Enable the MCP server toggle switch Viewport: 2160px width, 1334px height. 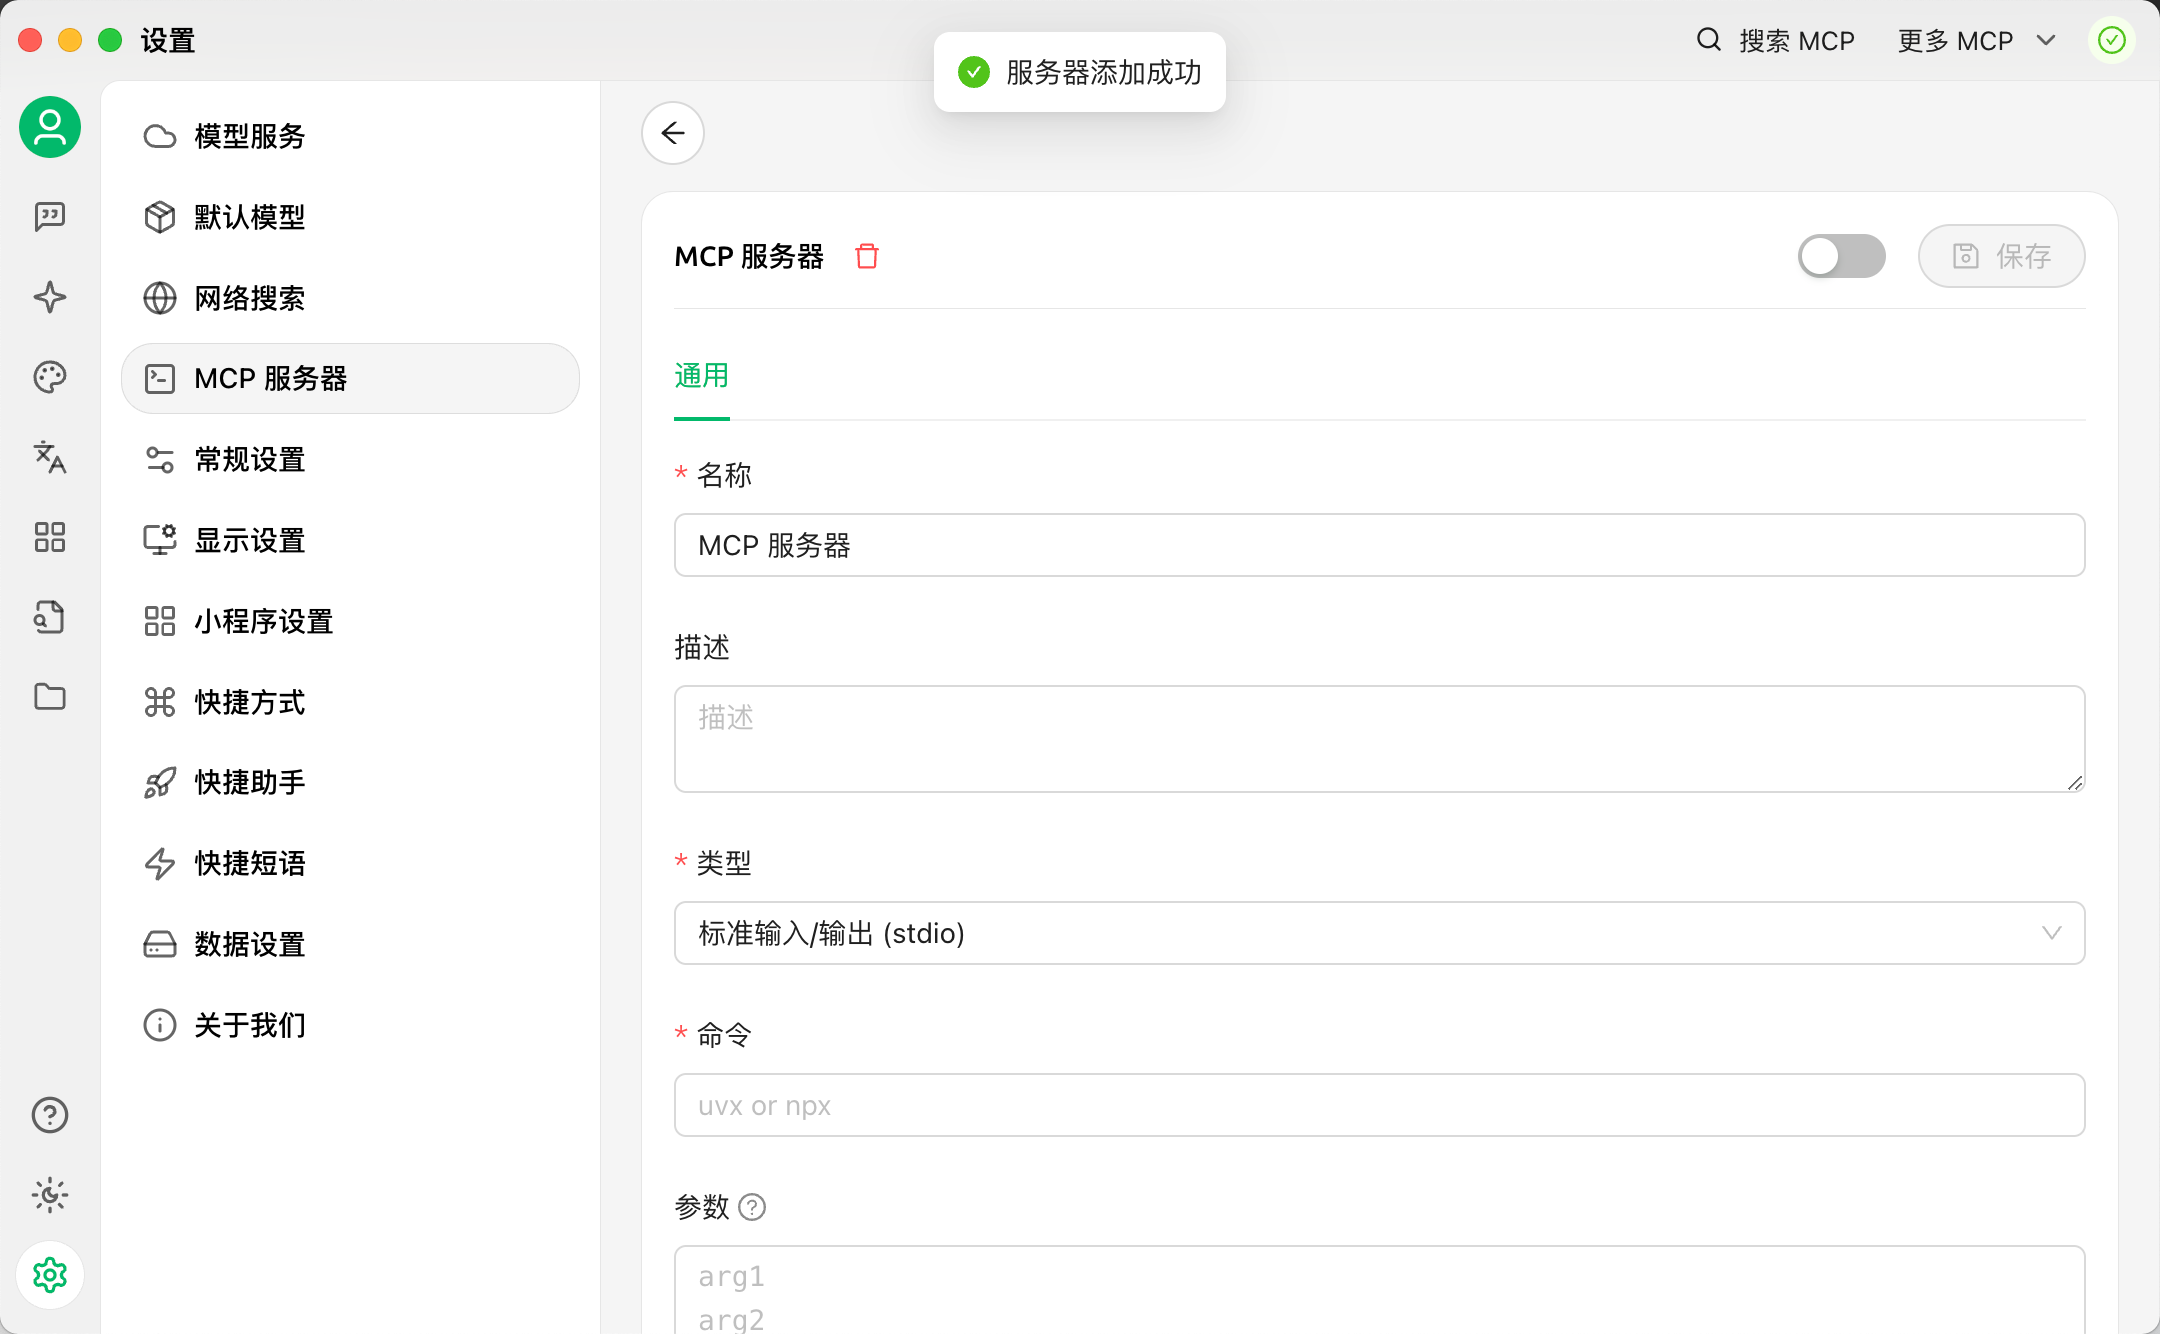point(1840,256)
